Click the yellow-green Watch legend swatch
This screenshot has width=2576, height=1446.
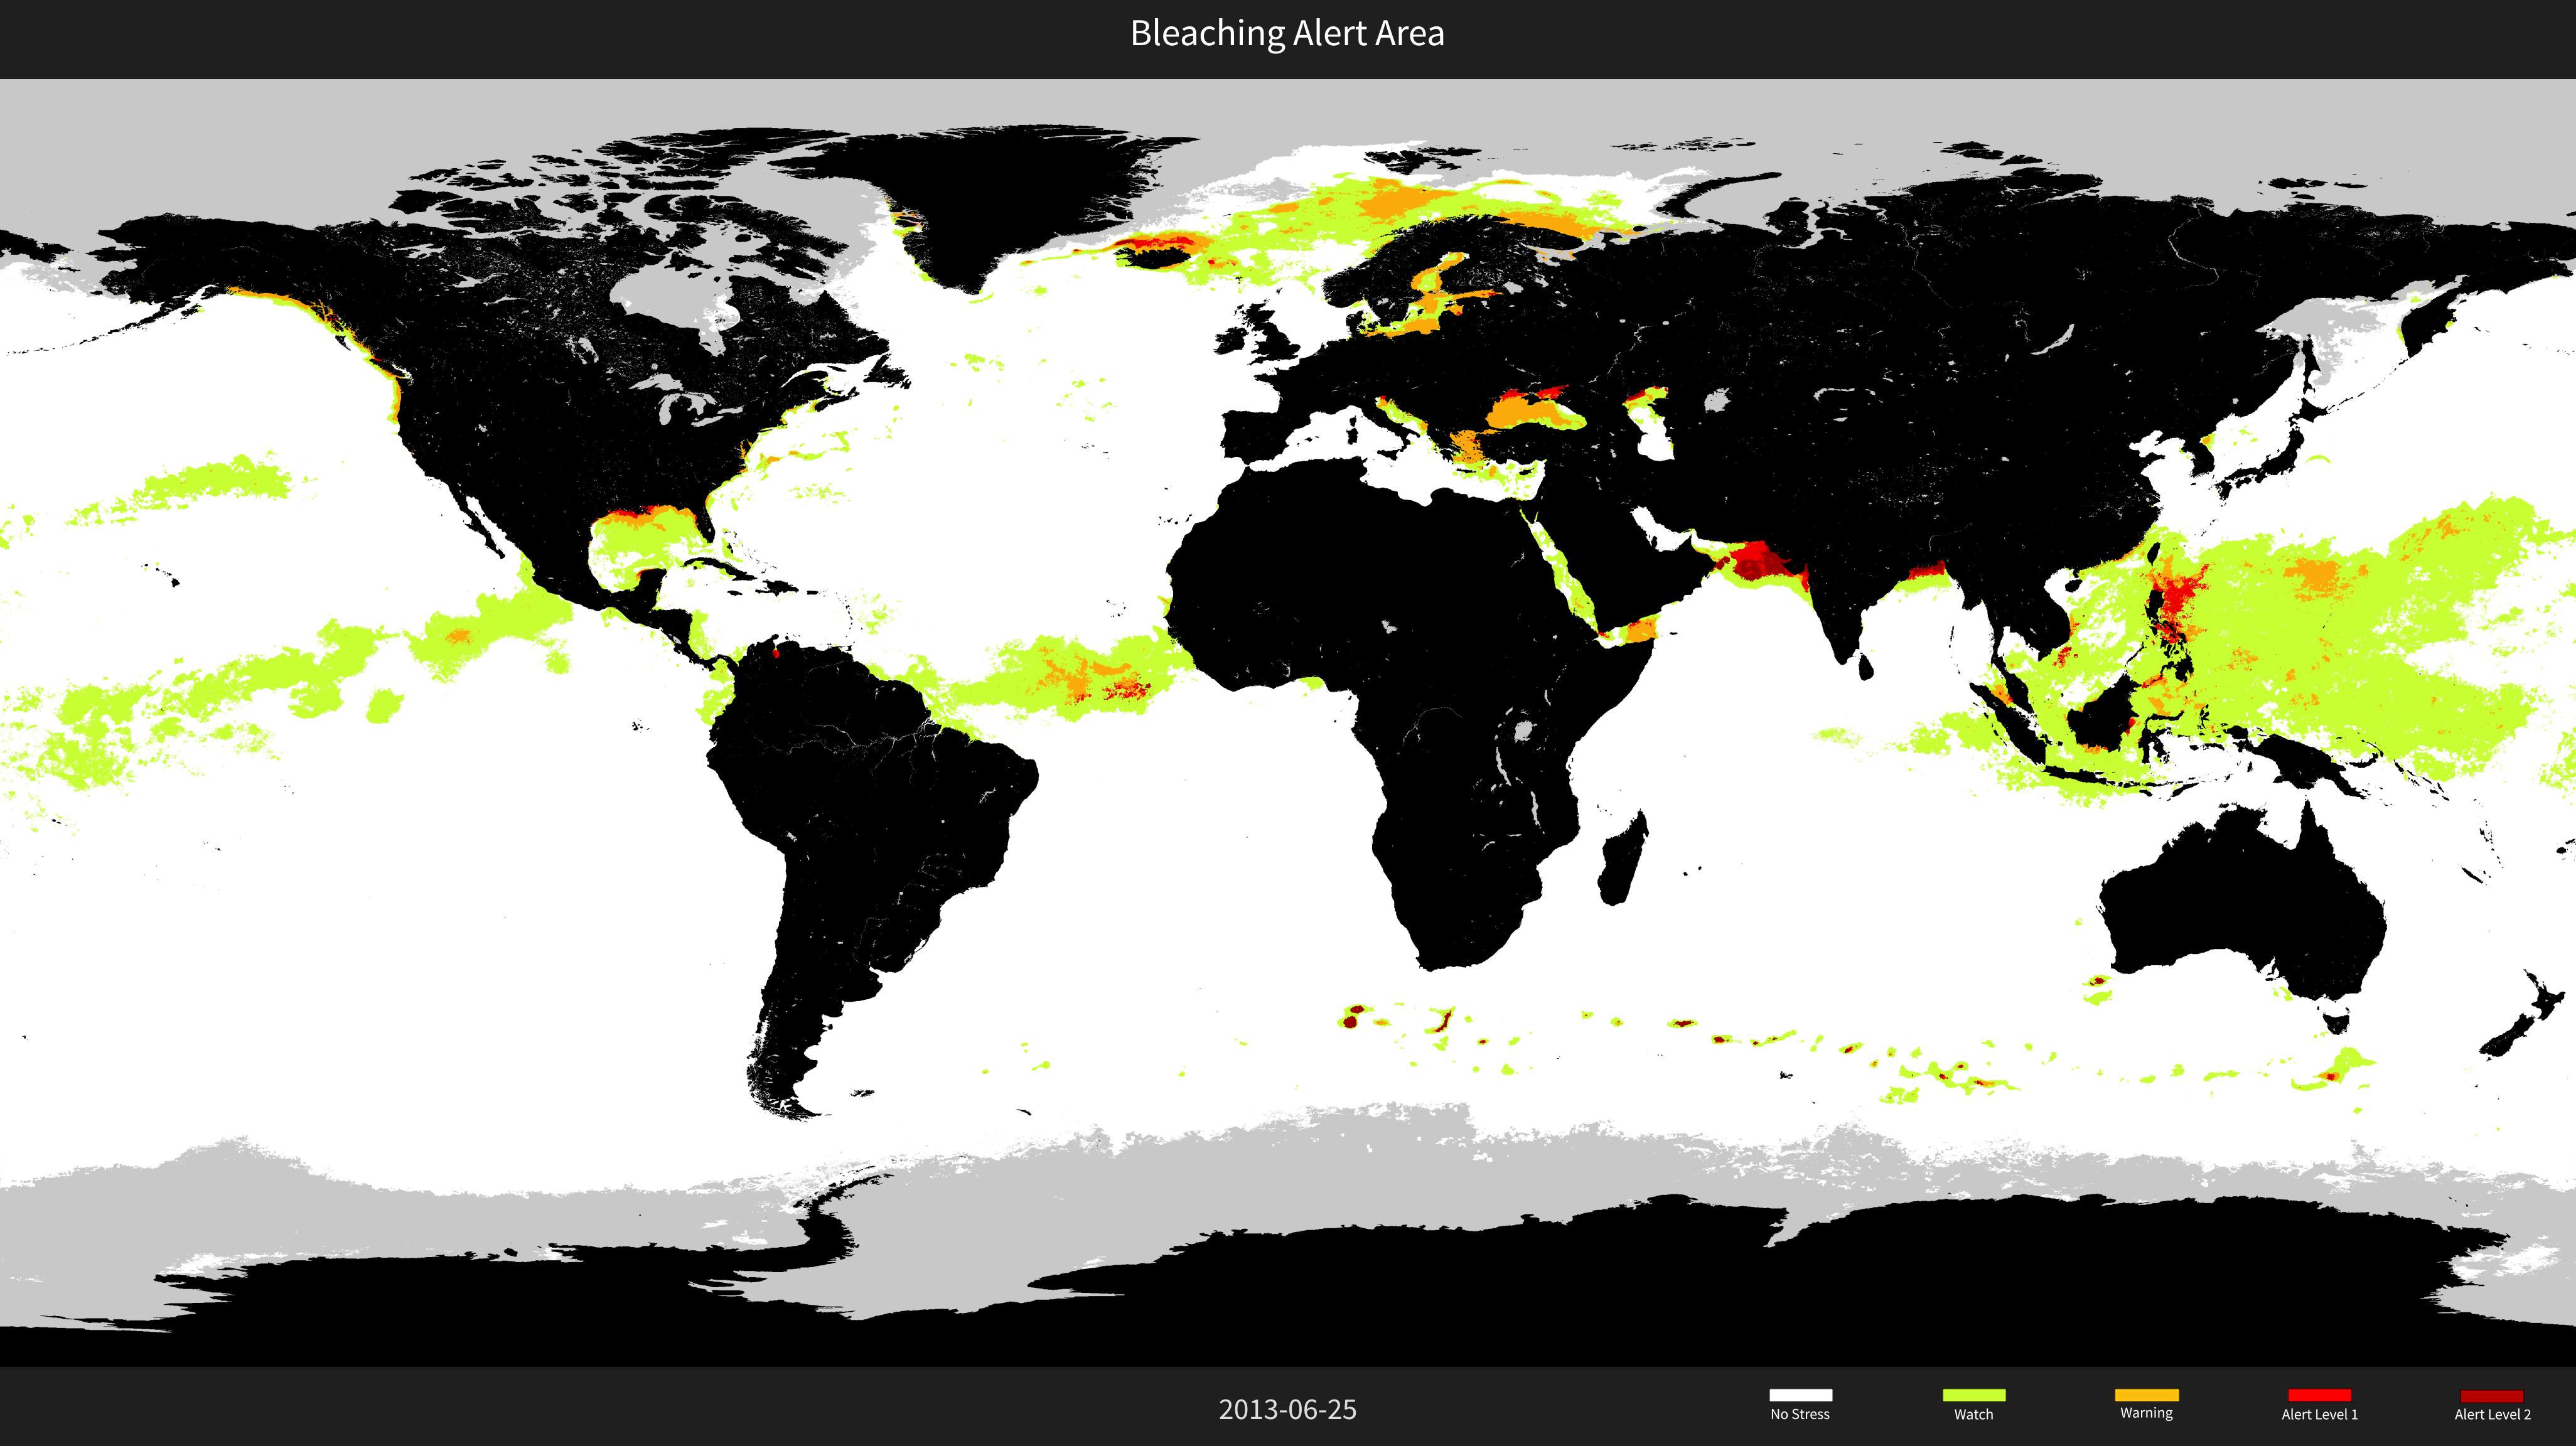(x=1973, y=1395)
